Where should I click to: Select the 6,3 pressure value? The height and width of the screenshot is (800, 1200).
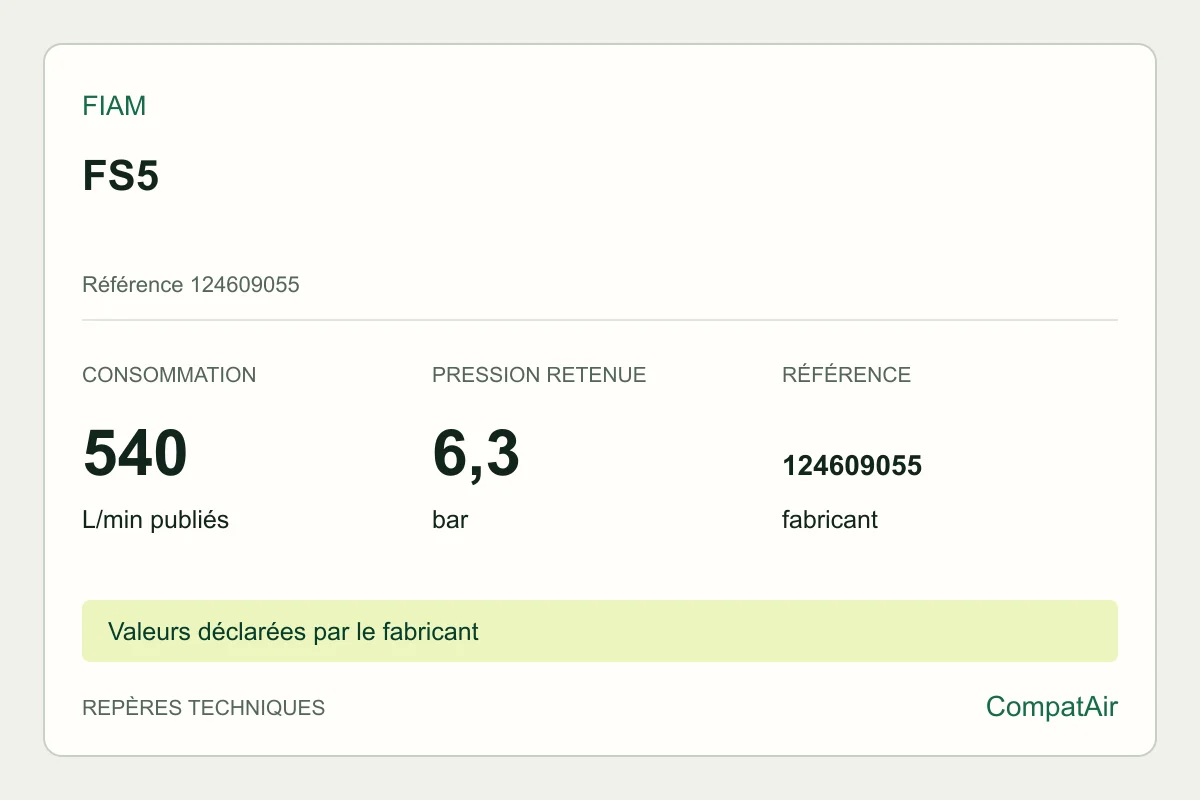[476, 453]
